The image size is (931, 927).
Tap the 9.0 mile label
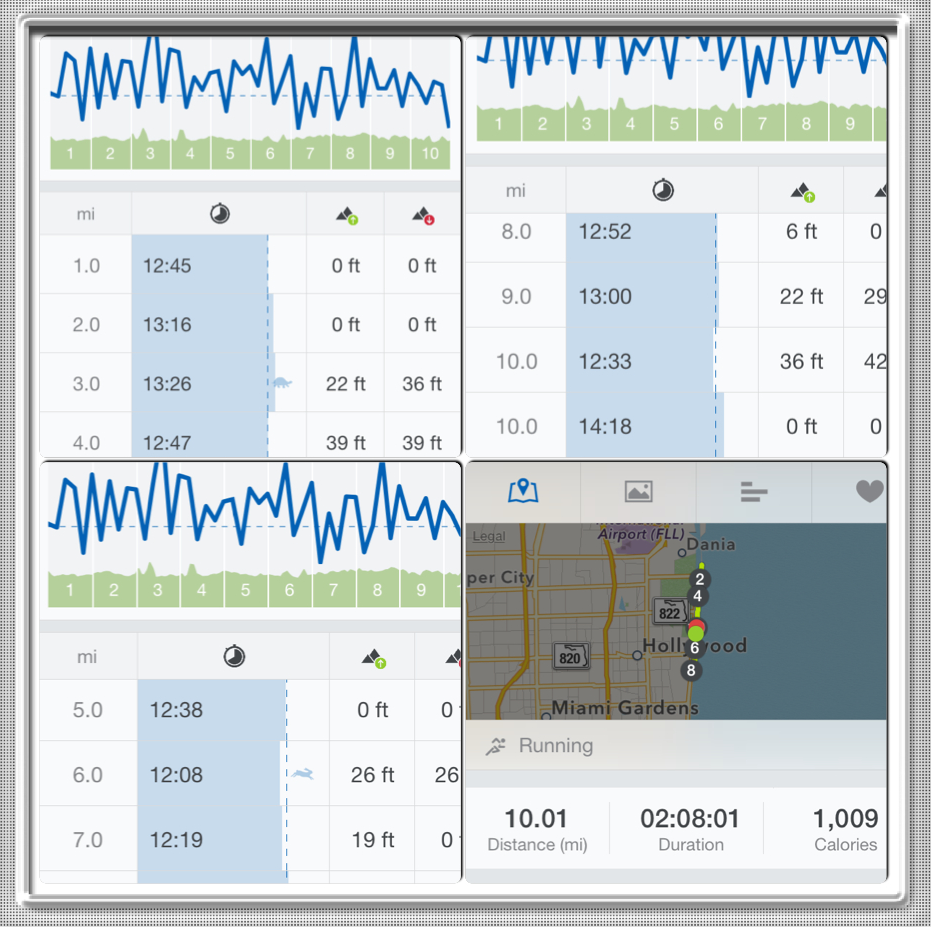pyautogui.click(x=516, y=296)
